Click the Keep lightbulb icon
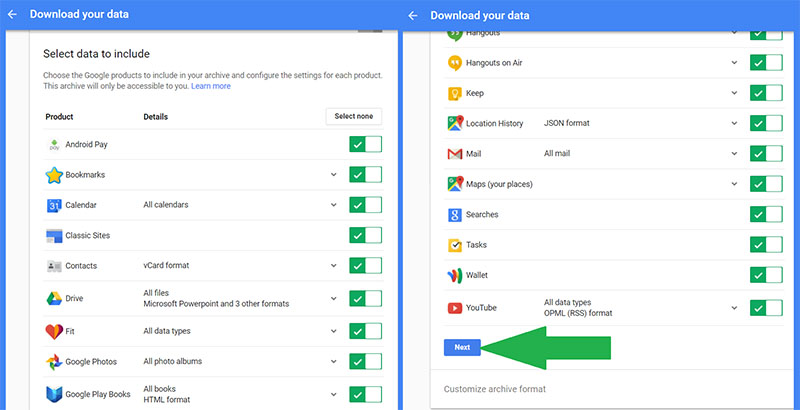Image resolution: width=800 pixels, height=410 pixels. 455,93
